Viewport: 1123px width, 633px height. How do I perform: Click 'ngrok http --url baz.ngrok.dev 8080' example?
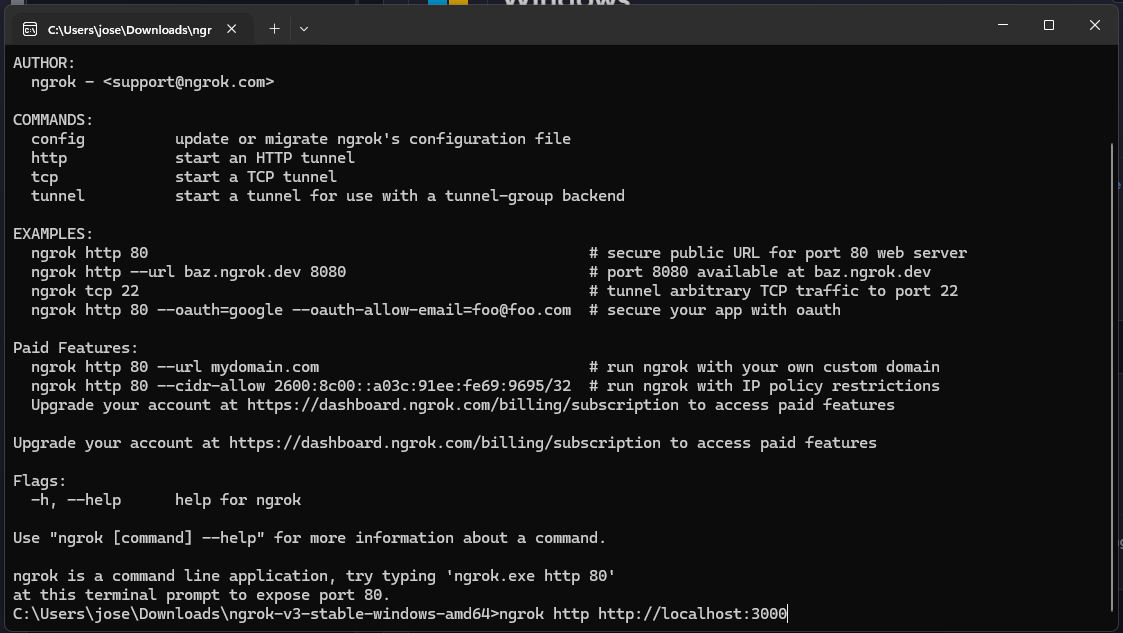click(188, 272)
